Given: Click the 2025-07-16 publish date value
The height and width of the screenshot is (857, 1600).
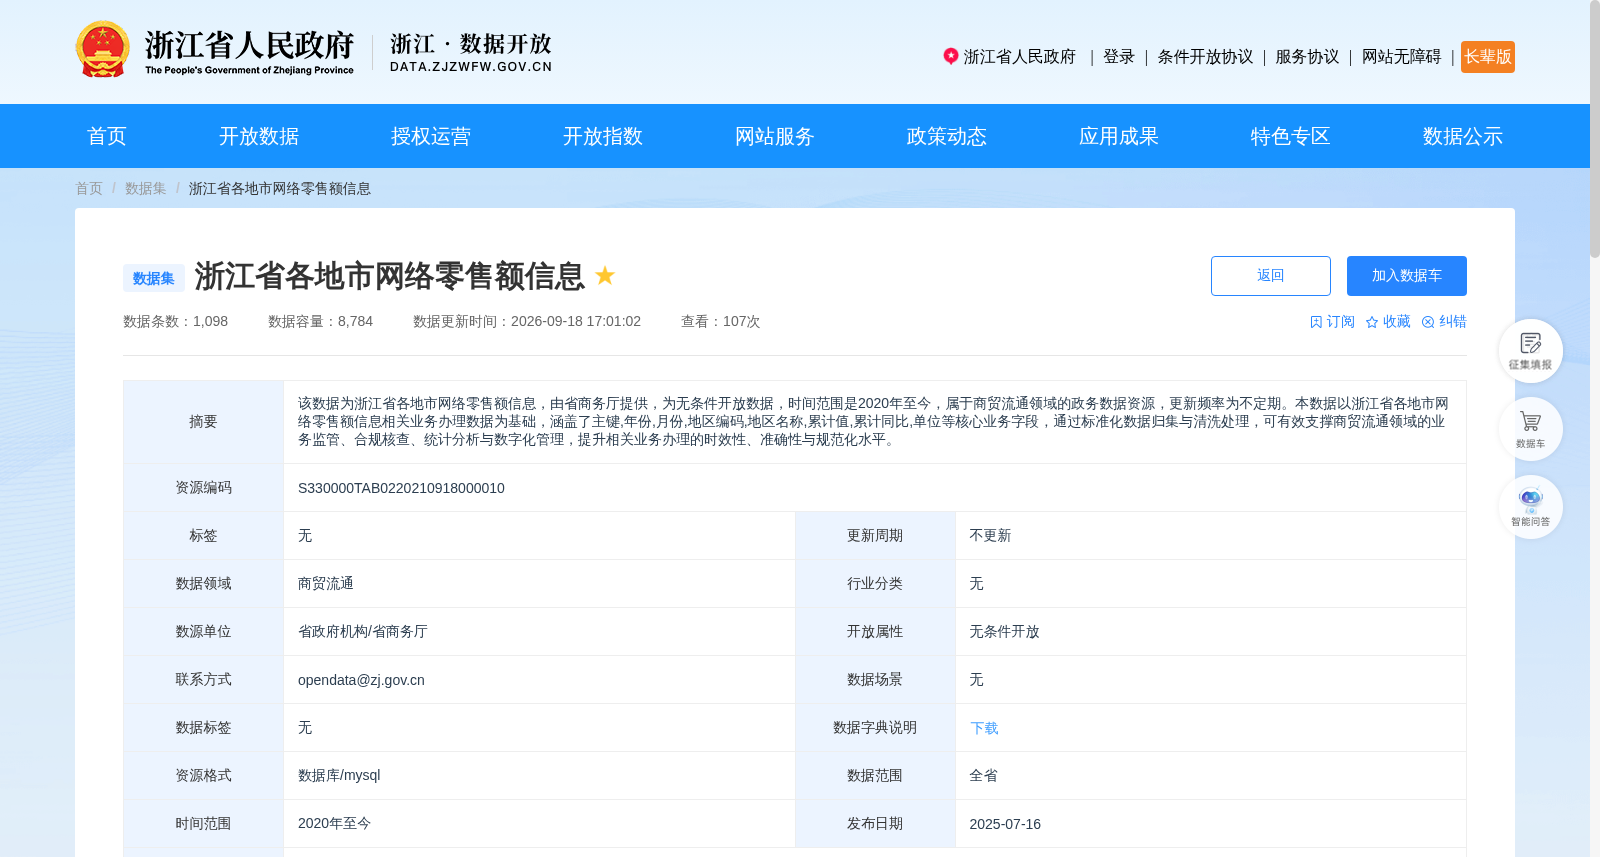Looking at the screenshot, I should coord(1005,824).
